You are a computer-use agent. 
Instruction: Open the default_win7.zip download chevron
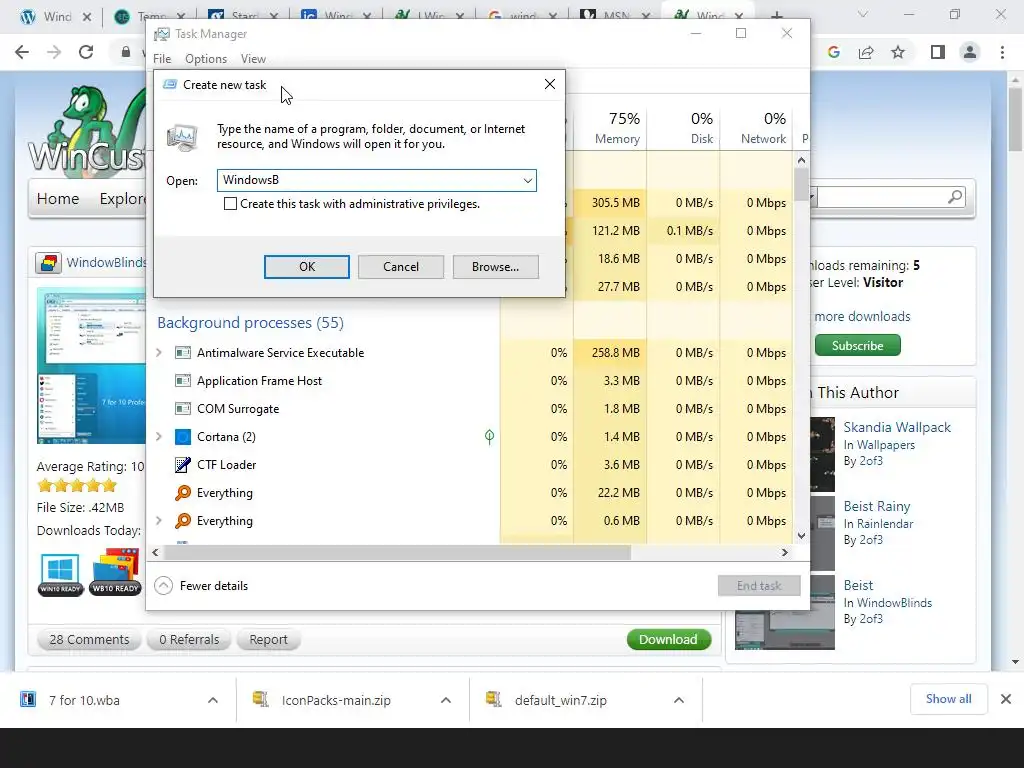[679, 700]
